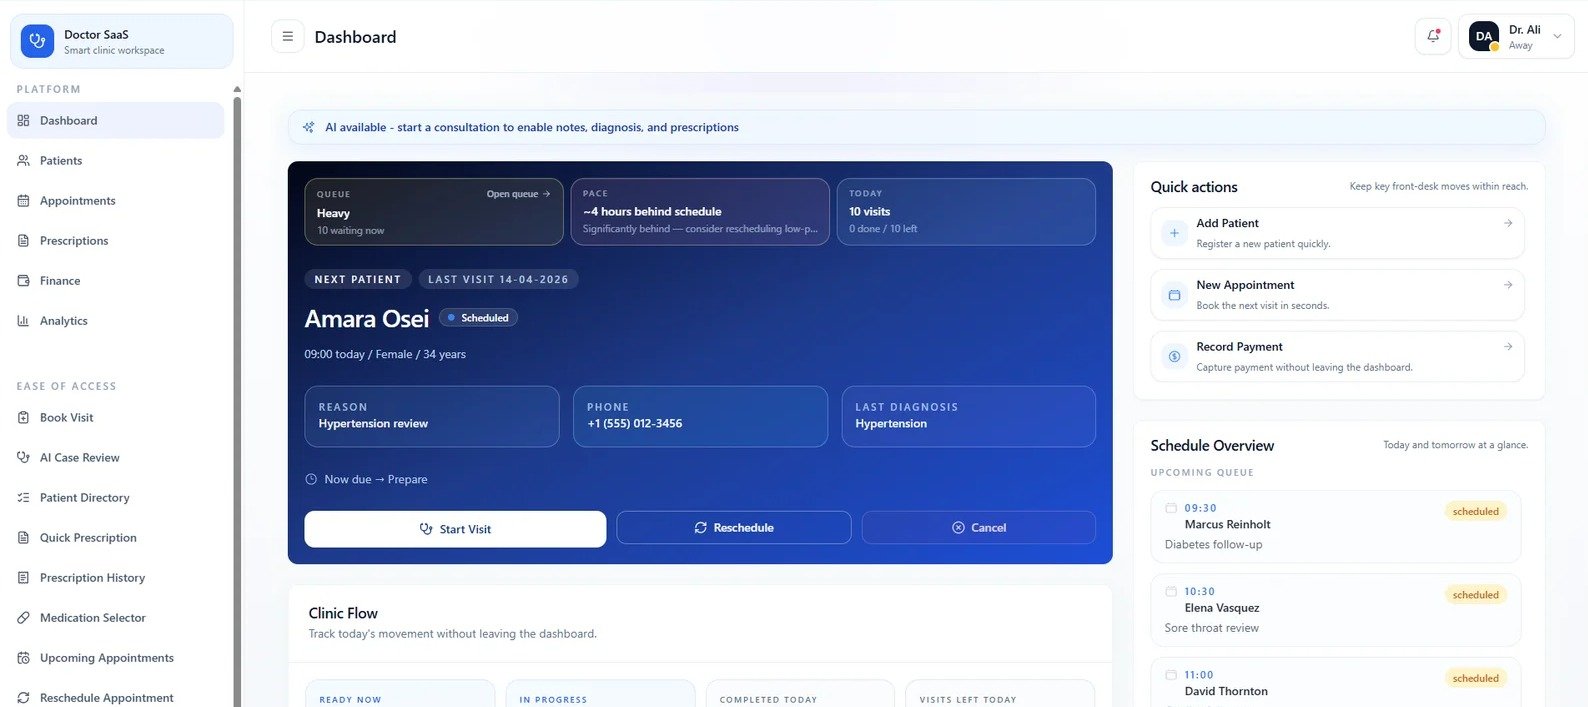The width and height of the screenshot is (1588, 707).
Task: Select the Marcus Reinholt appointment card
Action: pos(1336,526)
